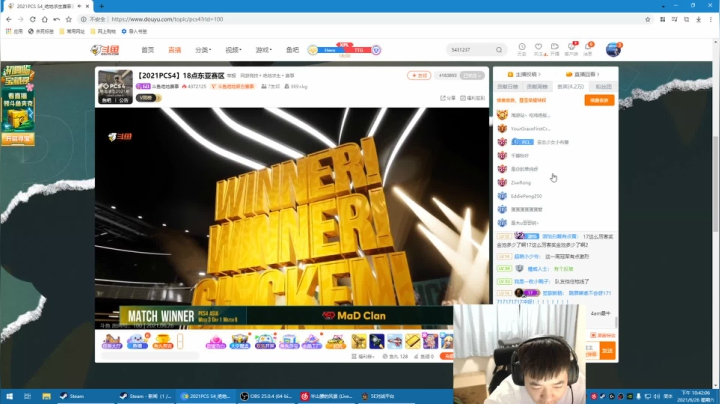Select the 直播 live nav item
Viewport: 720px width, 404px height.
point(174,50)
